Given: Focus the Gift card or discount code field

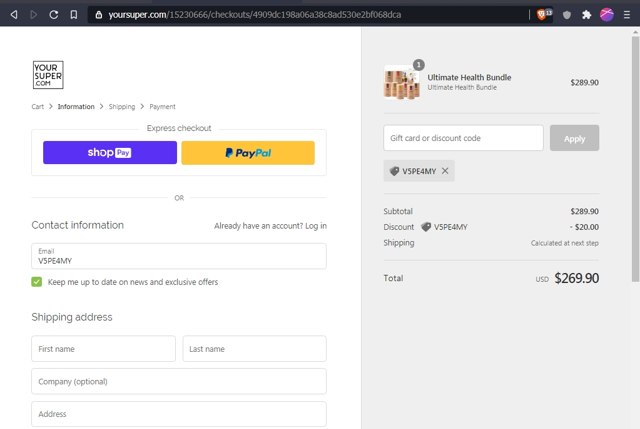Looking at the screenshot, I should [x=463, y=138].
